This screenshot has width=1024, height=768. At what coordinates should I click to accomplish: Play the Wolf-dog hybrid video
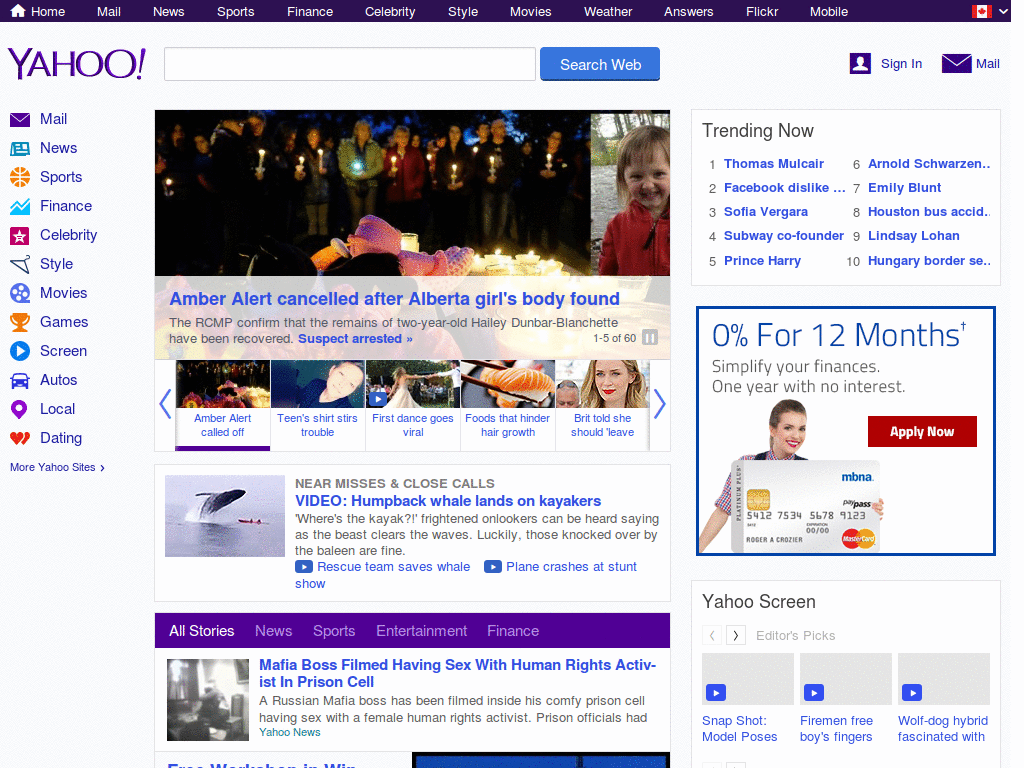[x=912, y=692]
